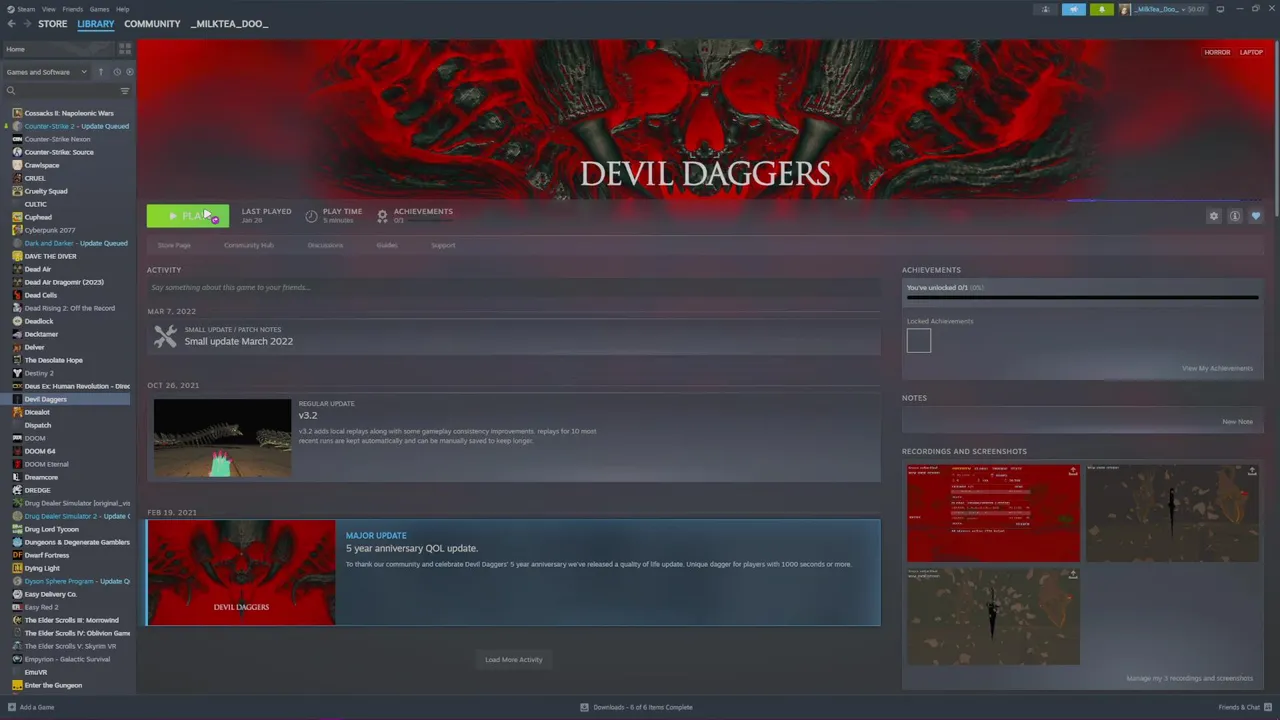1280x720 pixels.
Task: Open the v3.2 update thumbnail
Action: (222, 438)
